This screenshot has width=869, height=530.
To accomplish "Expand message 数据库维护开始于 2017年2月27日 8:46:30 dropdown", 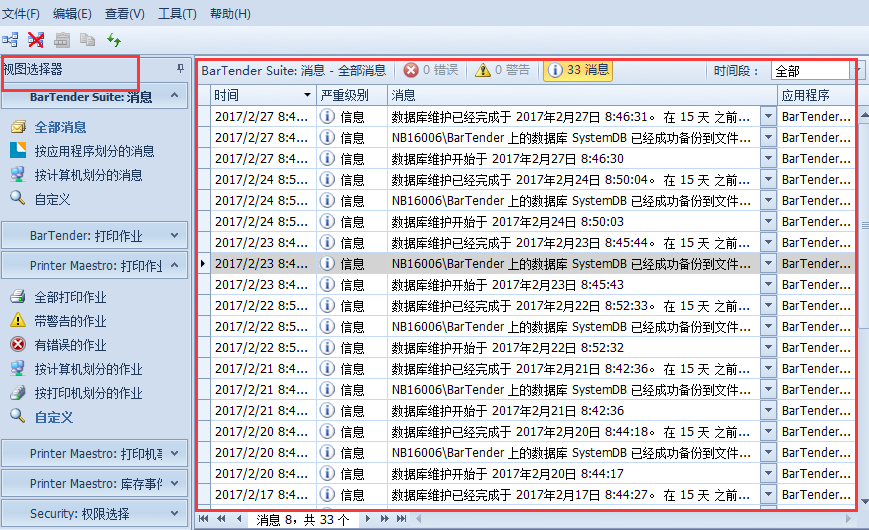I will pyautogui.click(x=768, y=159).
